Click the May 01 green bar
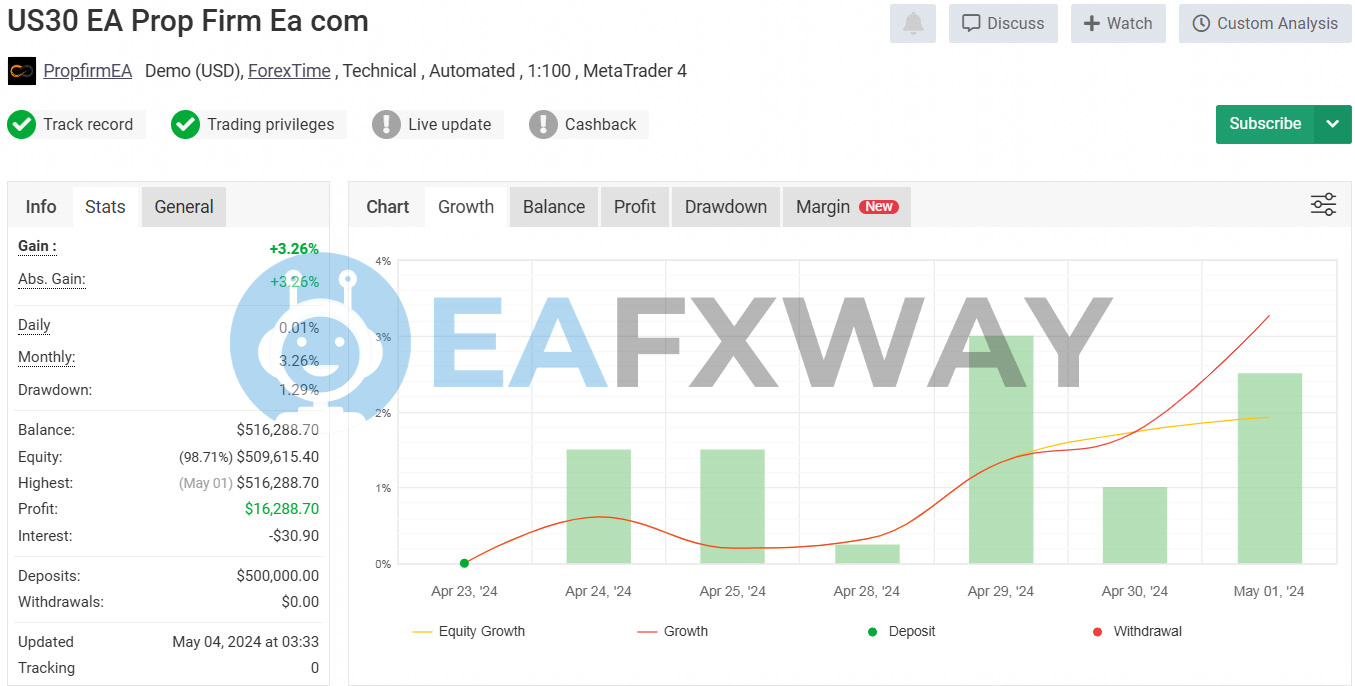Viewport: 1355px width, 686px height. coord(1270,469)
